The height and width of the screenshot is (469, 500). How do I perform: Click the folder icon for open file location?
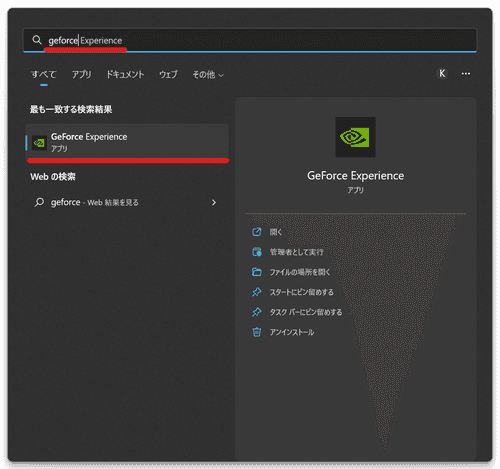coord(257,272)
